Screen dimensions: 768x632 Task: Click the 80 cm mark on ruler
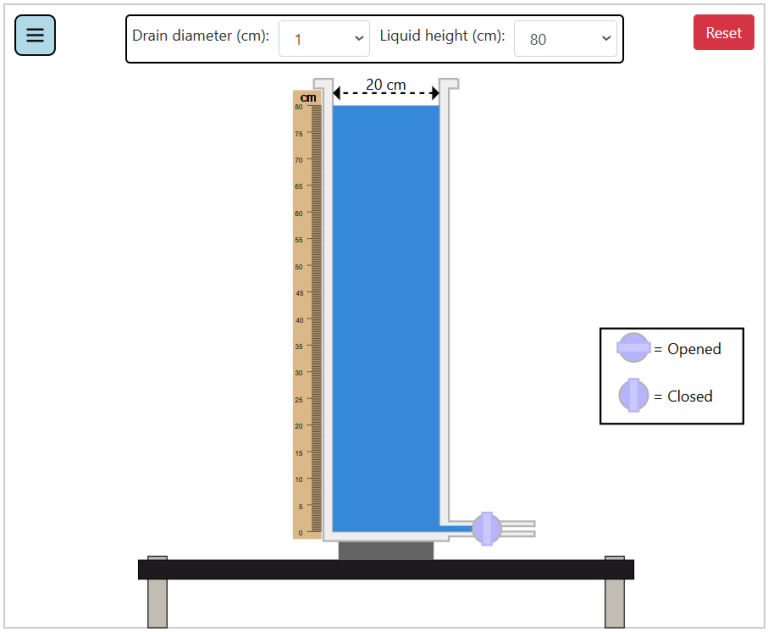point(299,106)
